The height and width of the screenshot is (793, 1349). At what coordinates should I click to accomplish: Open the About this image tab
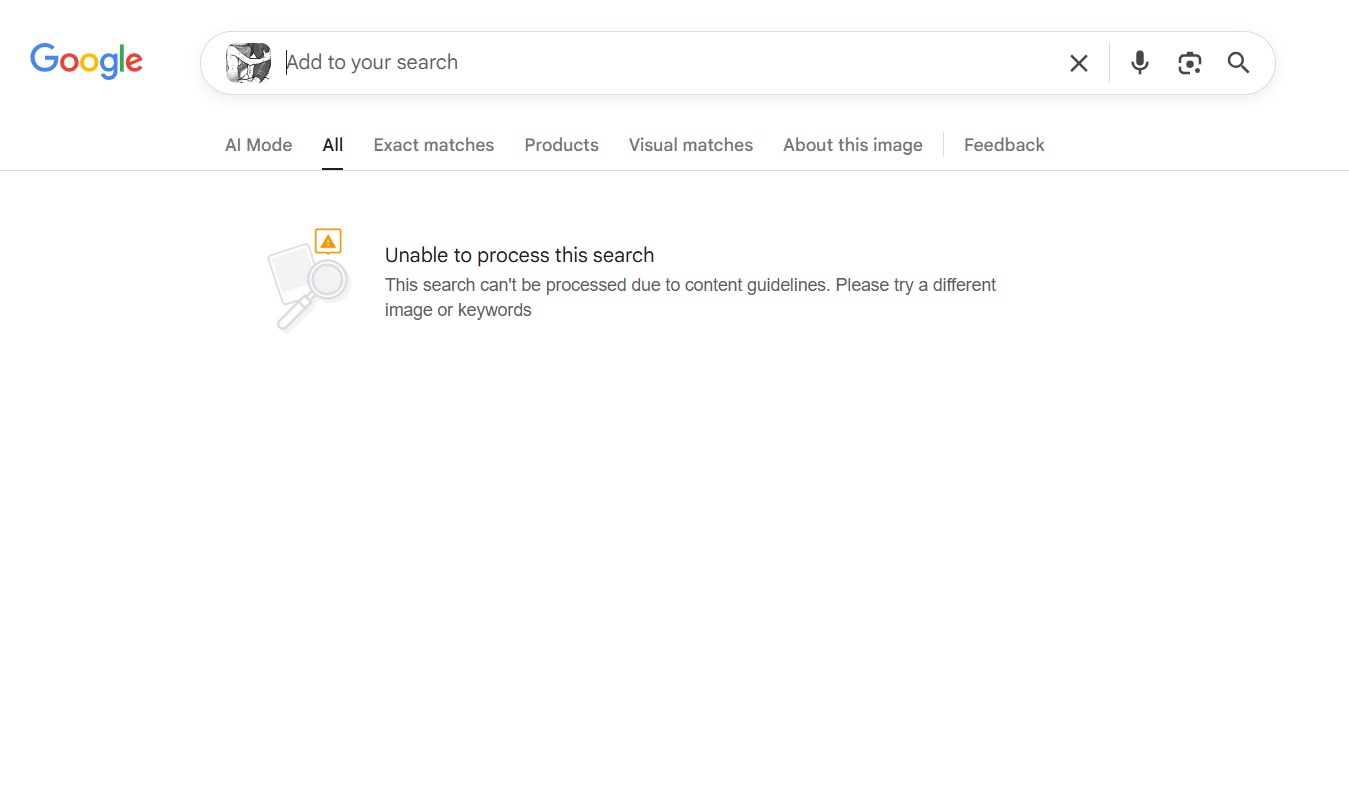pyautogui.click(x=853, y=145)
